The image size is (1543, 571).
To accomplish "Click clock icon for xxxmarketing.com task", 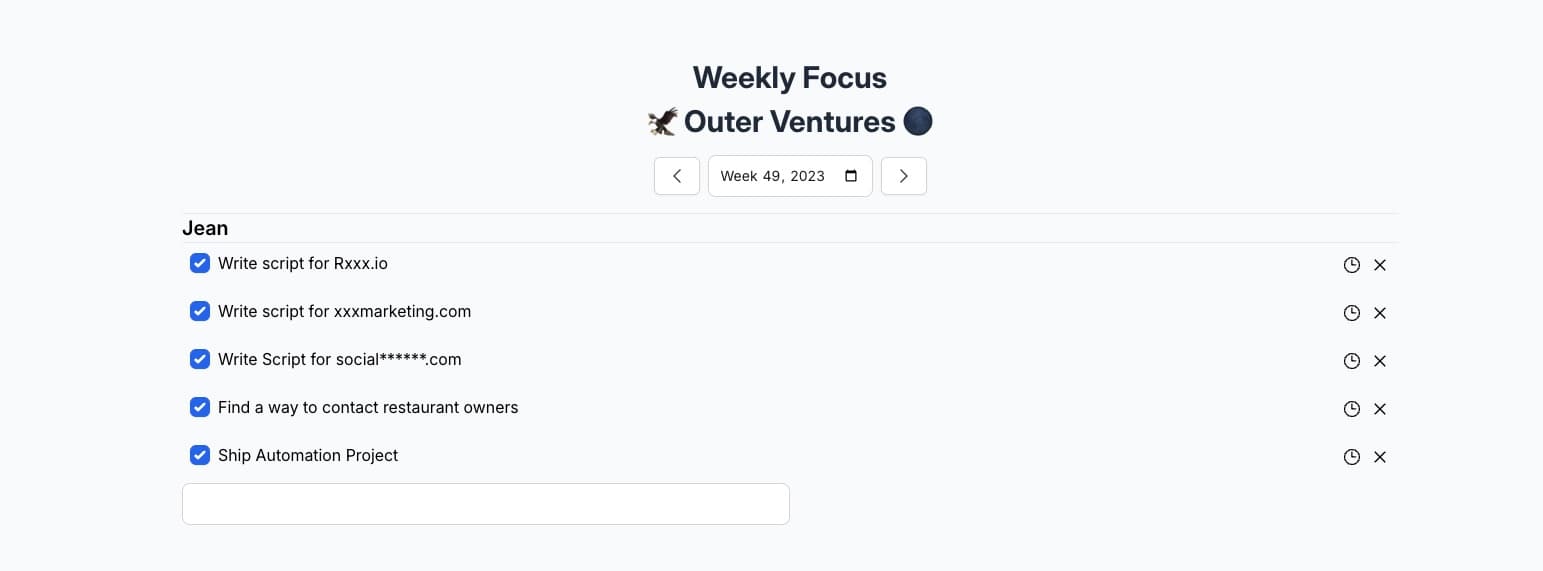I will 1351,313.
